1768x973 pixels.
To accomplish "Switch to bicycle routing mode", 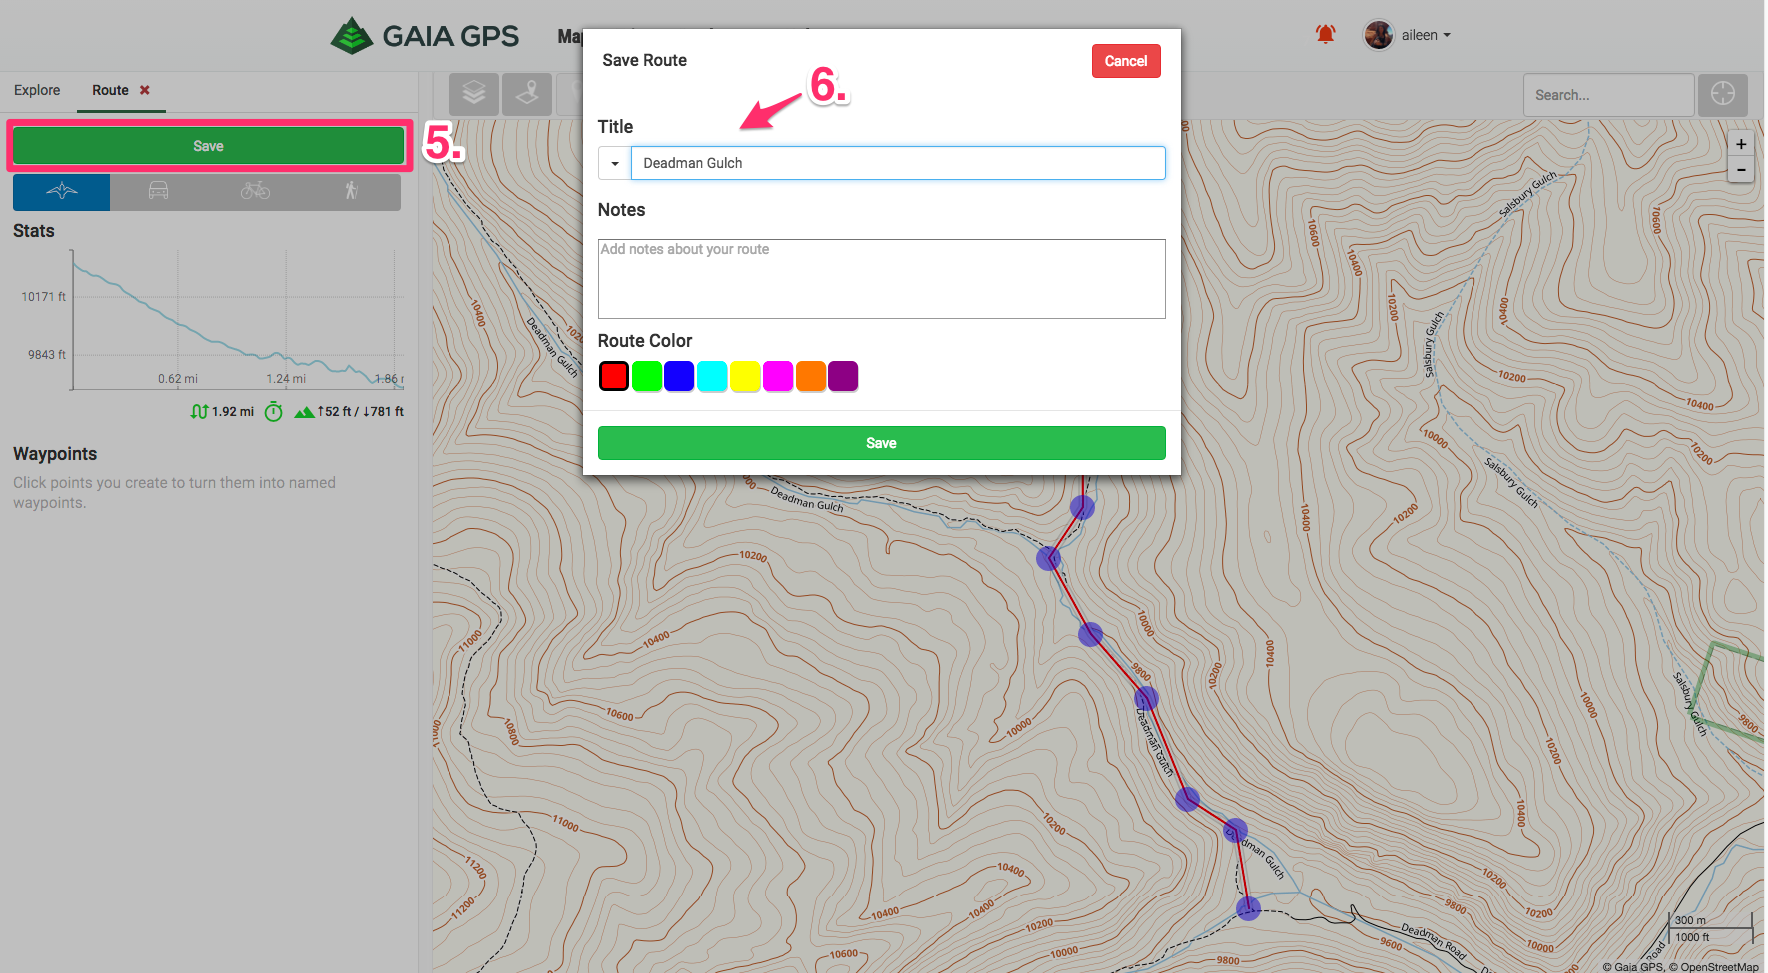I will click(x=255, y=191).
